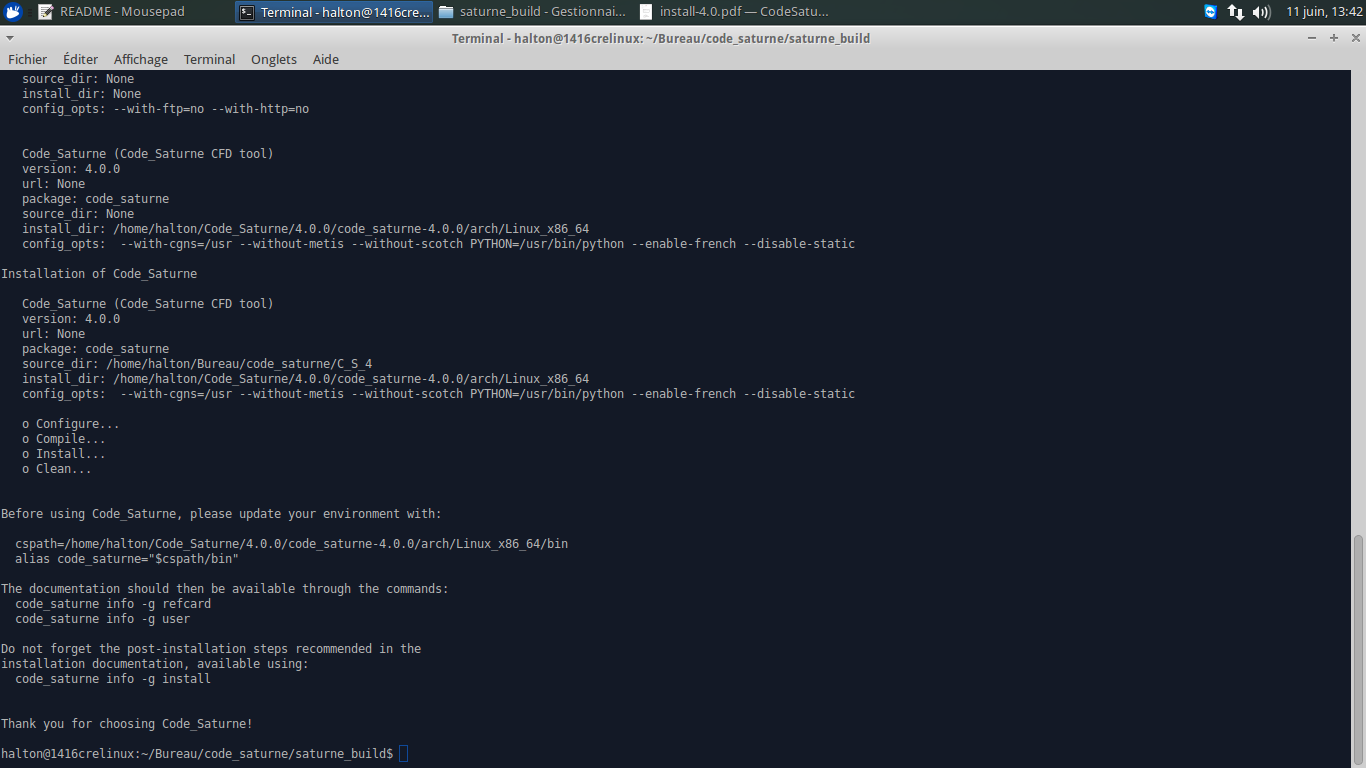This screenshot has width=1366, height=768.
Task: Close the Terminal window
Action: coord(1355,38)
